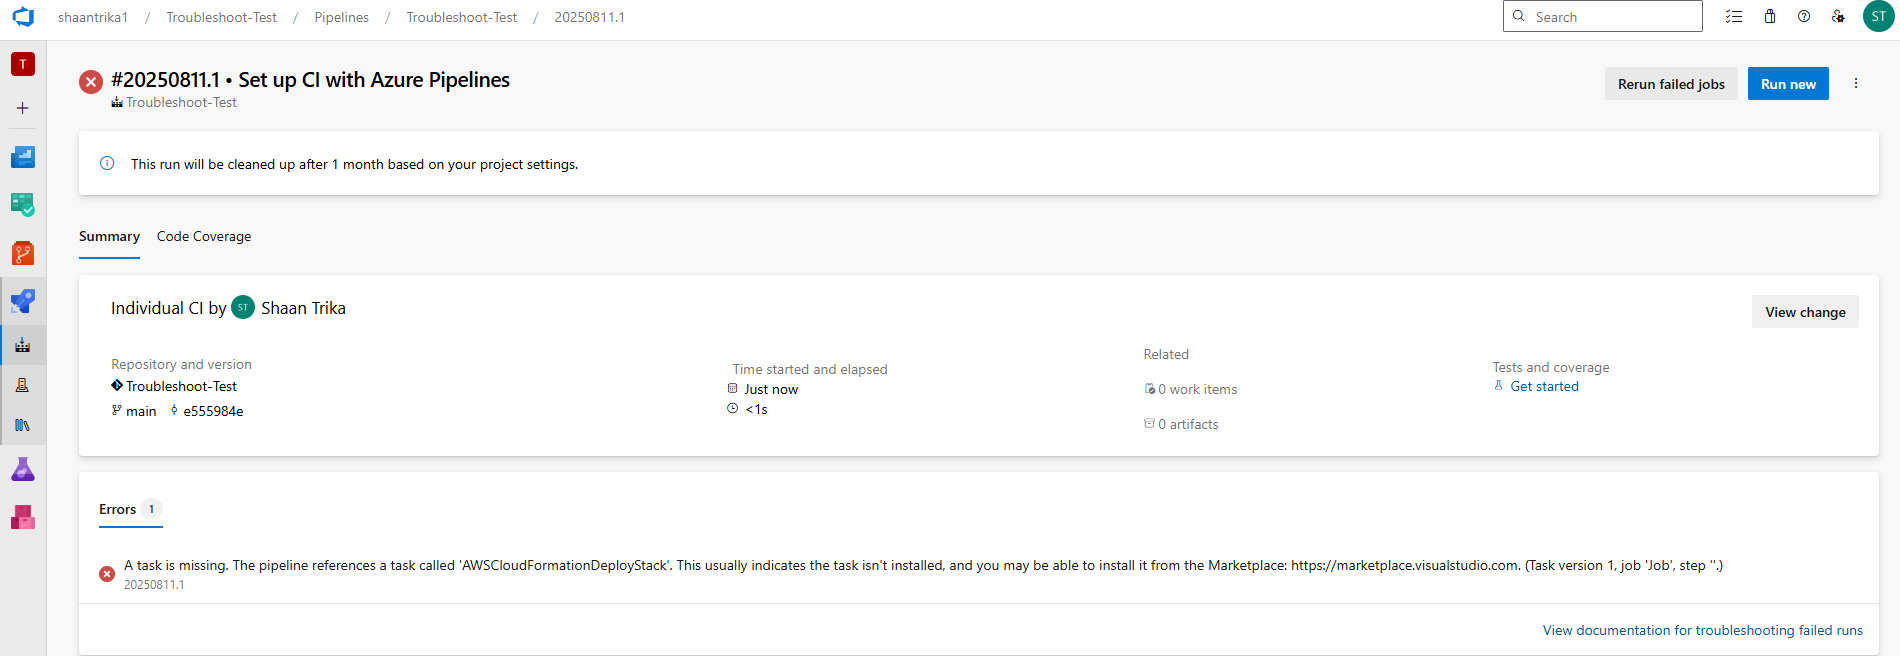The width and height of the screenshot is (1900, 656).
Task: Open Test Plans flask icon in the sidebar
Action: 23,469
